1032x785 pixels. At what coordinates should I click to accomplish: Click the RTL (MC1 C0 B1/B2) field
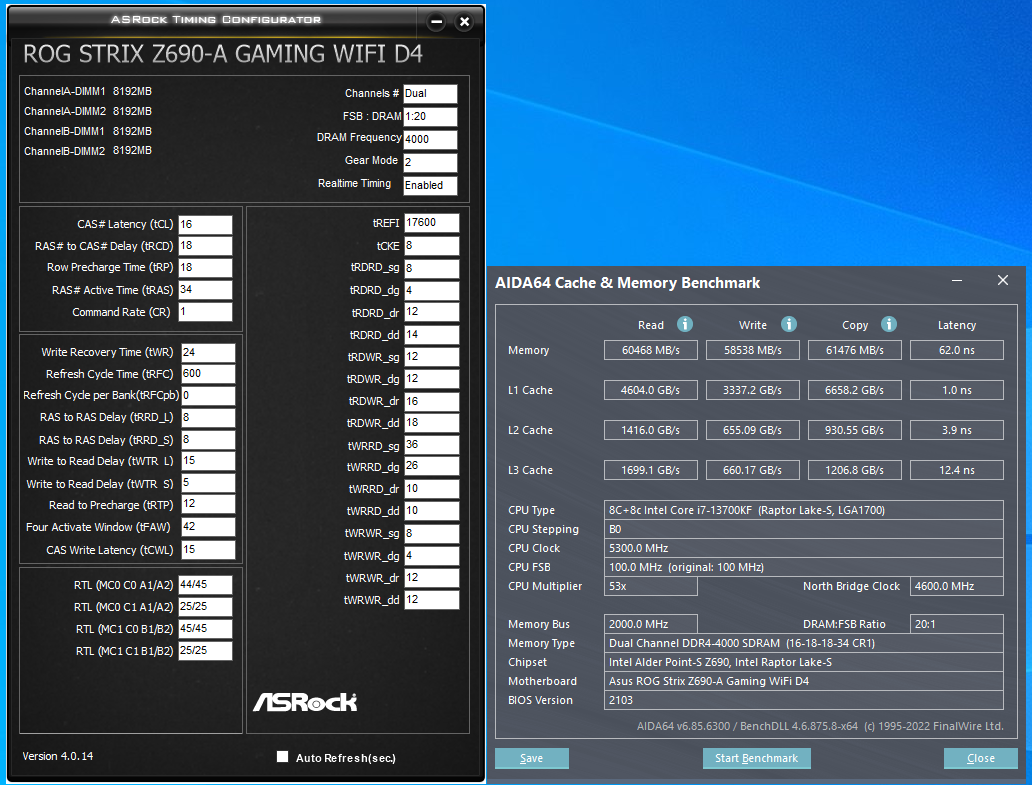click(x=205, y=629)
